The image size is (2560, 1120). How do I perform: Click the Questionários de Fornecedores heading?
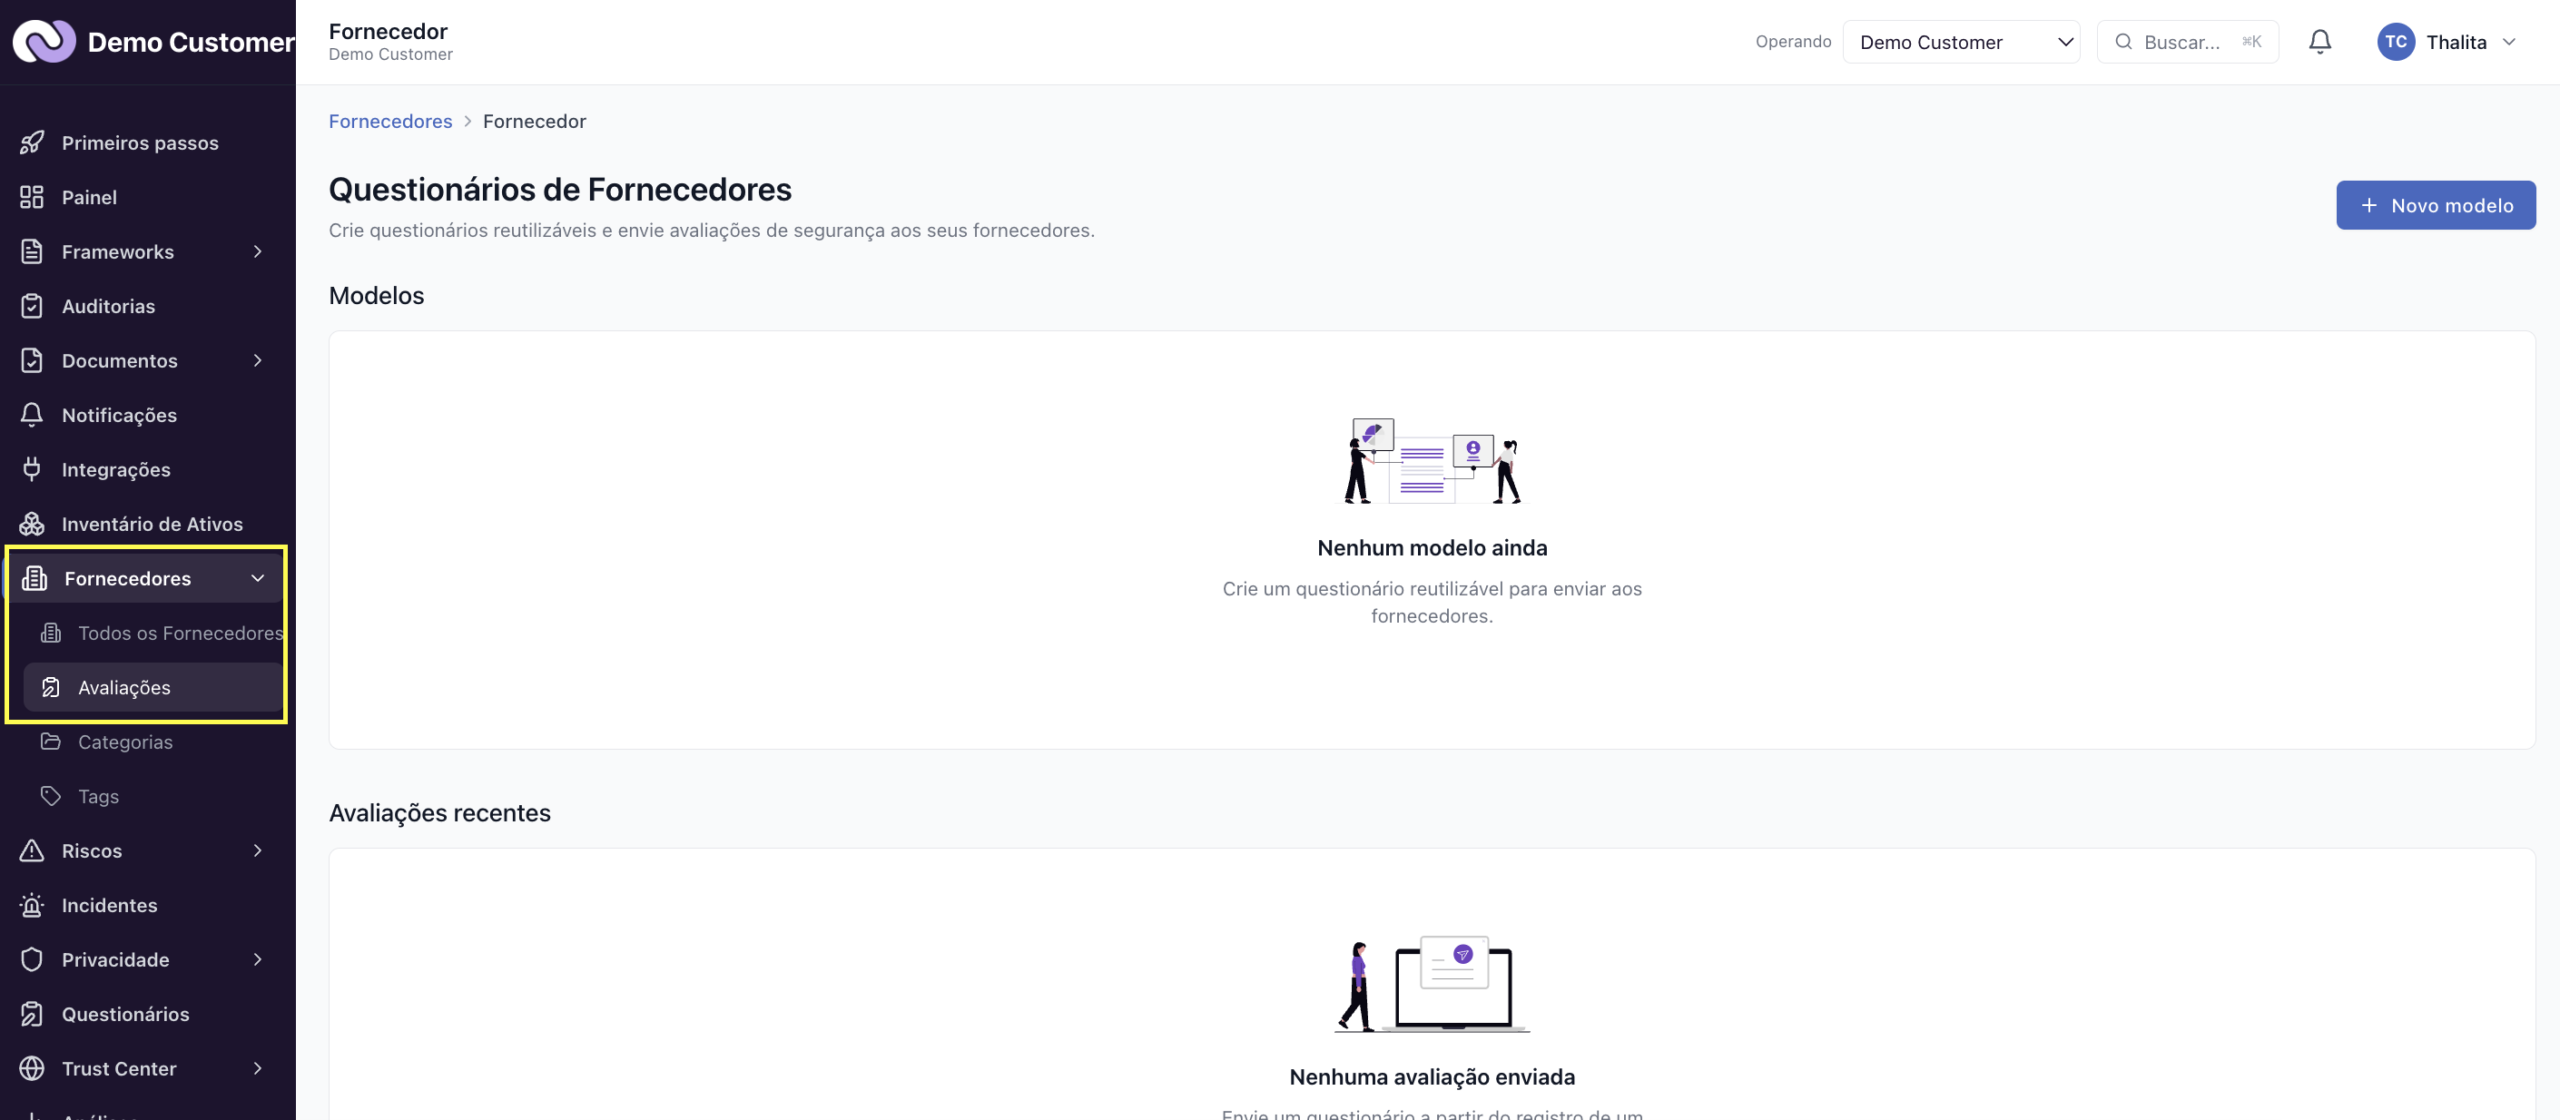(x=560, y=189)
